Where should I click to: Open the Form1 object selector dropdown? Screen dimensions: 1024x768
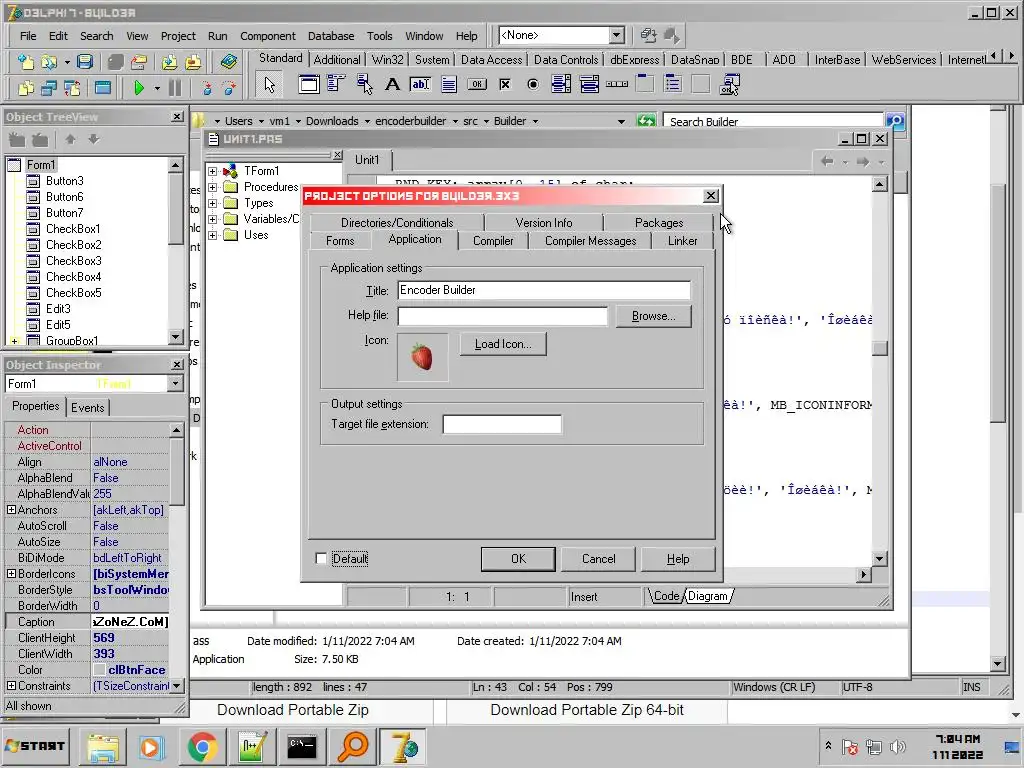175,384
